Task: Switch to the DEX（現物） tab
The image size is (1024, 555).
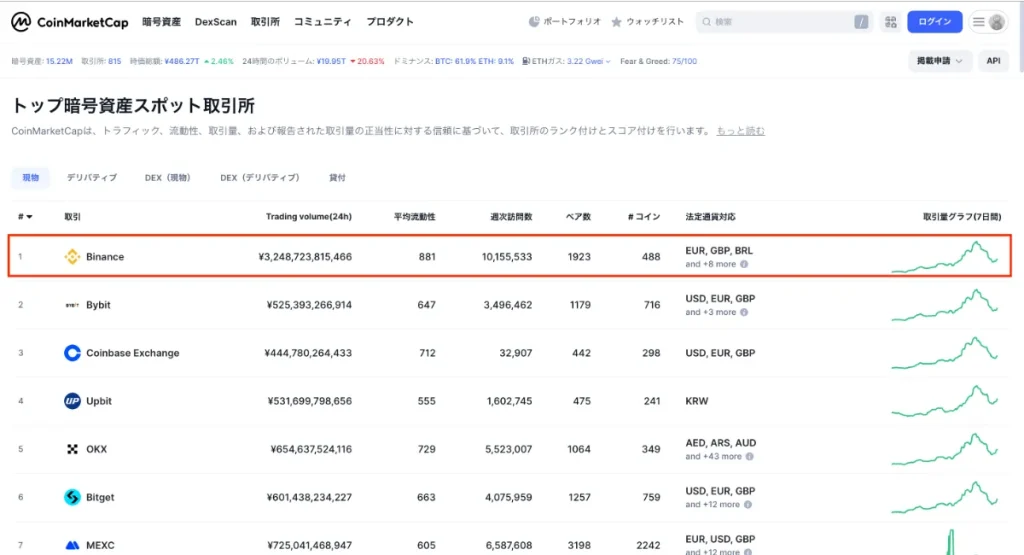Action: click(x=168, y=178)
